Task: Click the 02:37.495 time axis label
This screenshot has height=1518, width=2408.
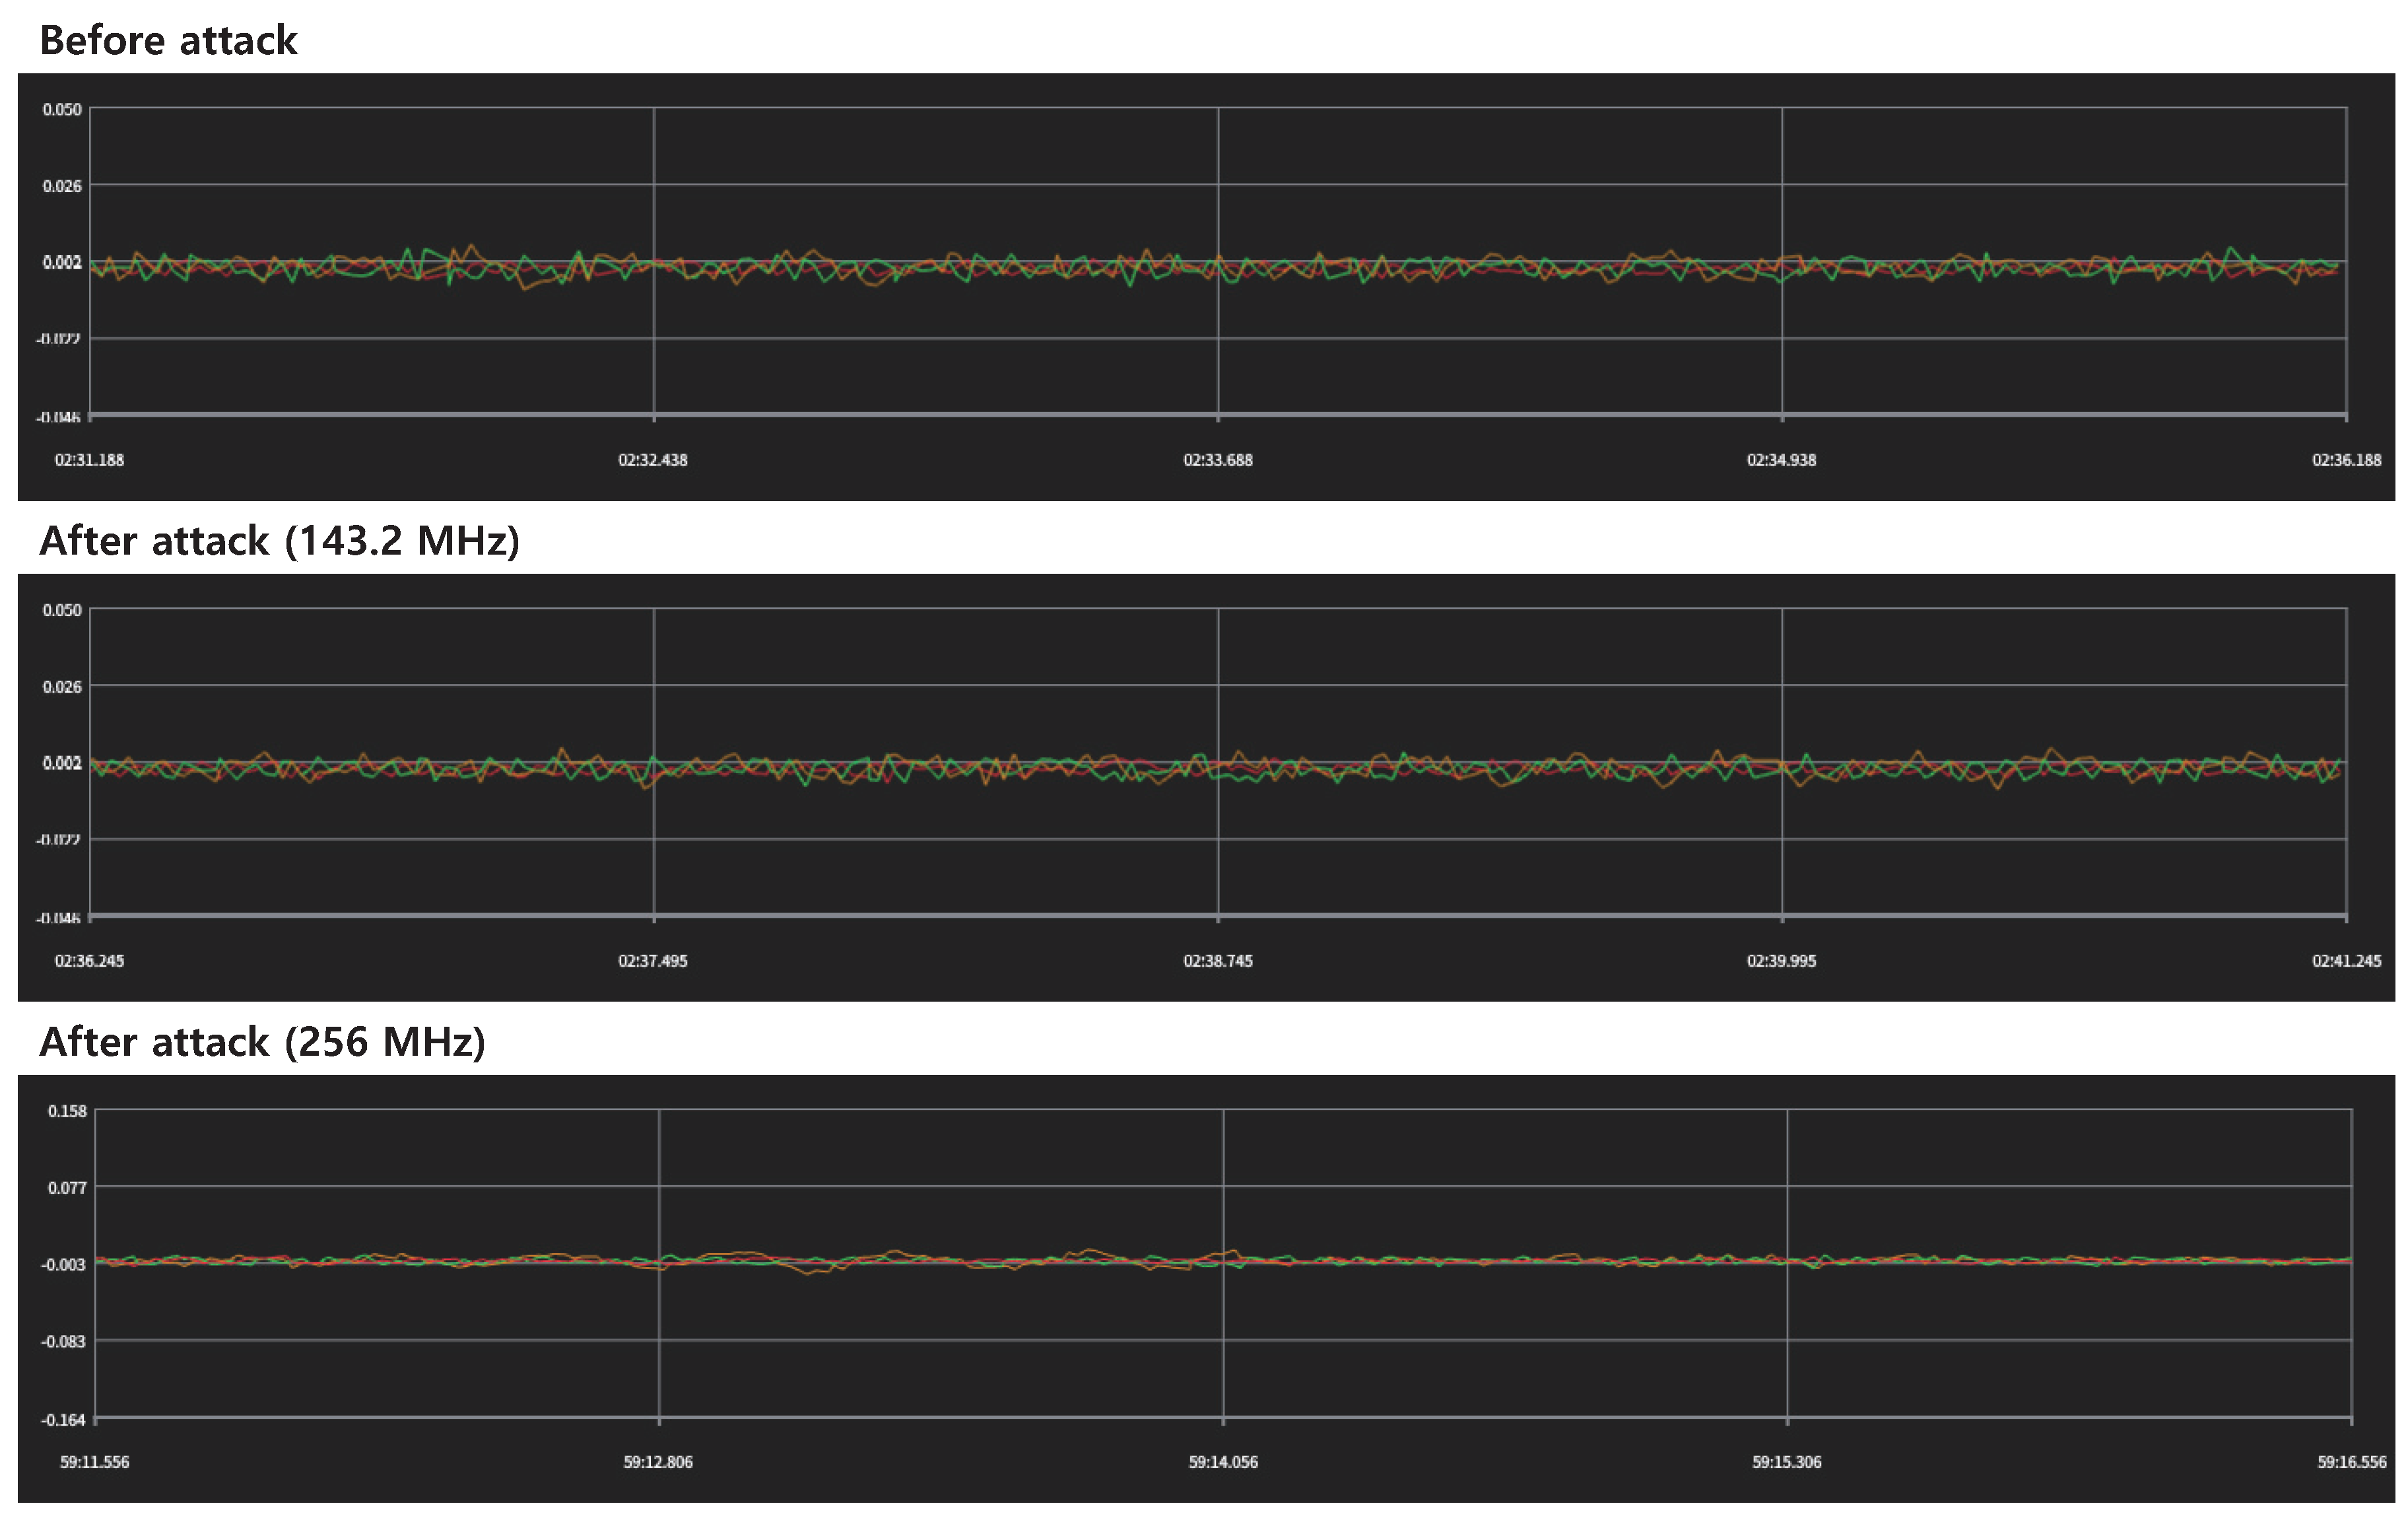Action: pyautogui.click(x=652, y=961)
